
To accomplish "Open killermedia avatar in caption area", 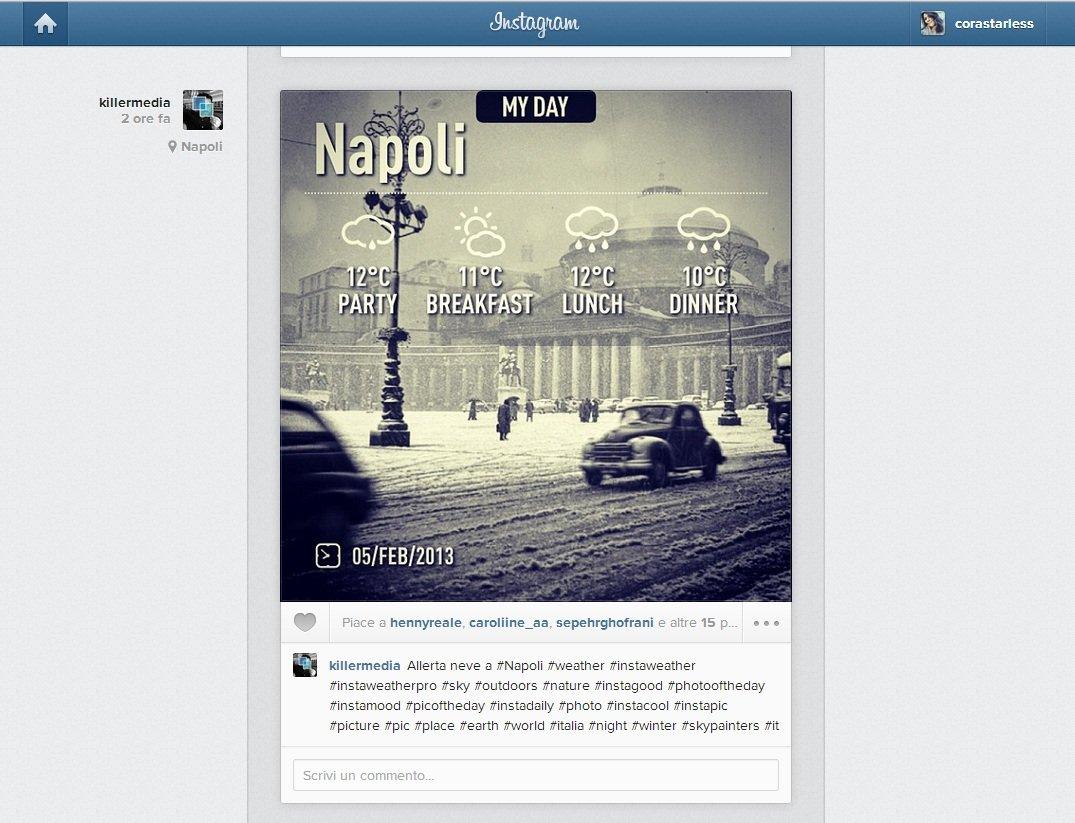I will (x=305, y=665).
